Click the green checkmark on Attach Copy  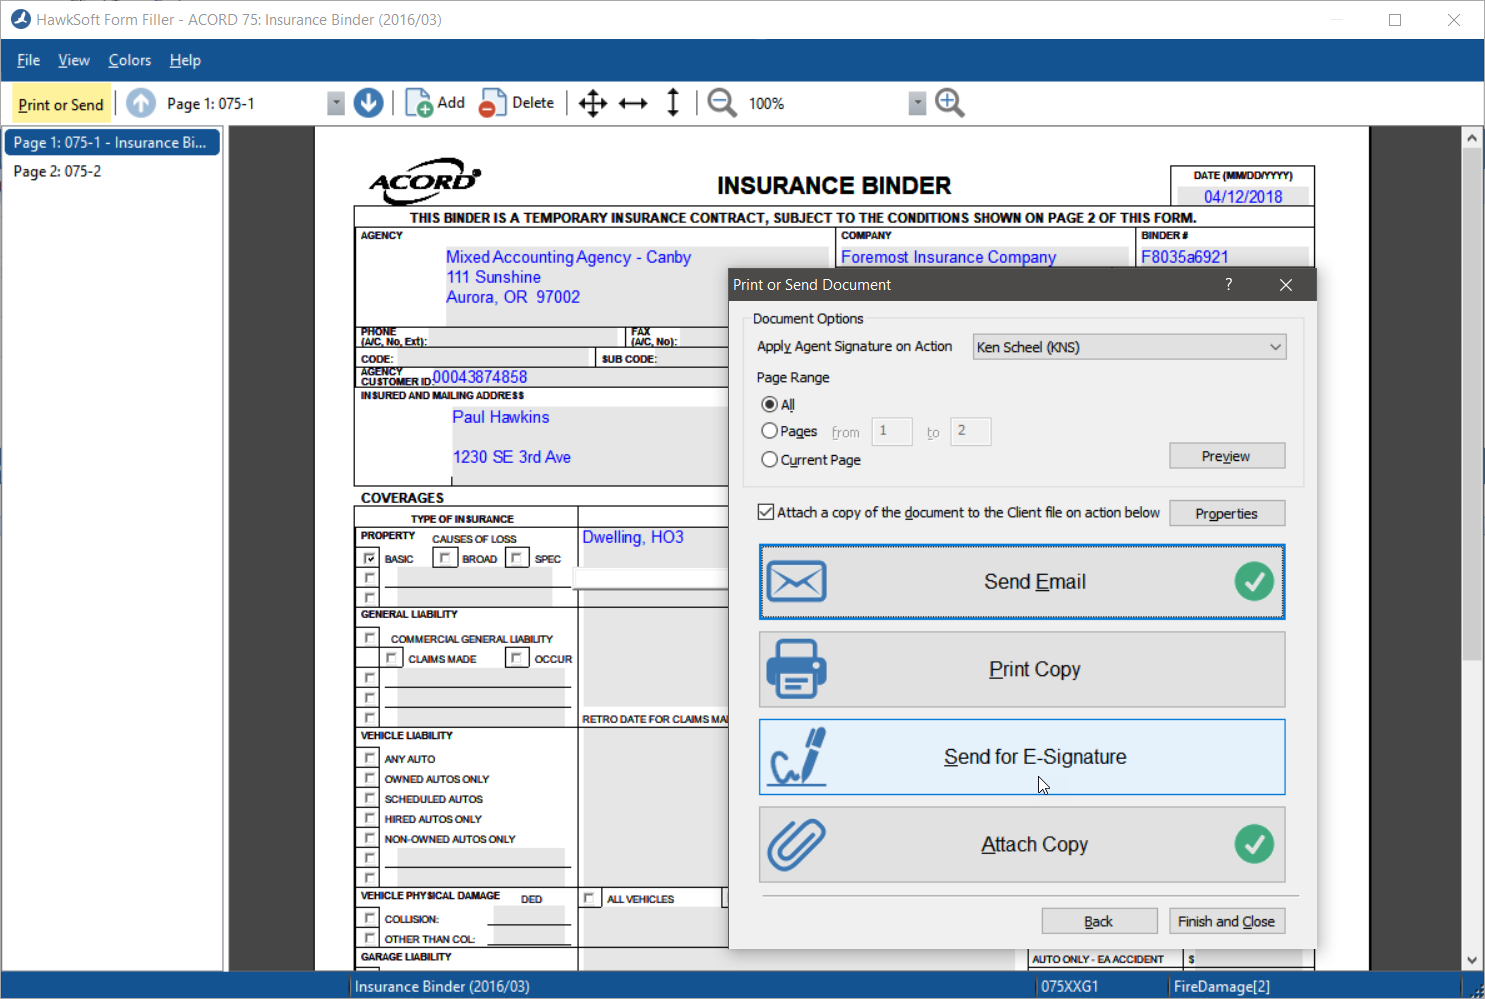1254,844
